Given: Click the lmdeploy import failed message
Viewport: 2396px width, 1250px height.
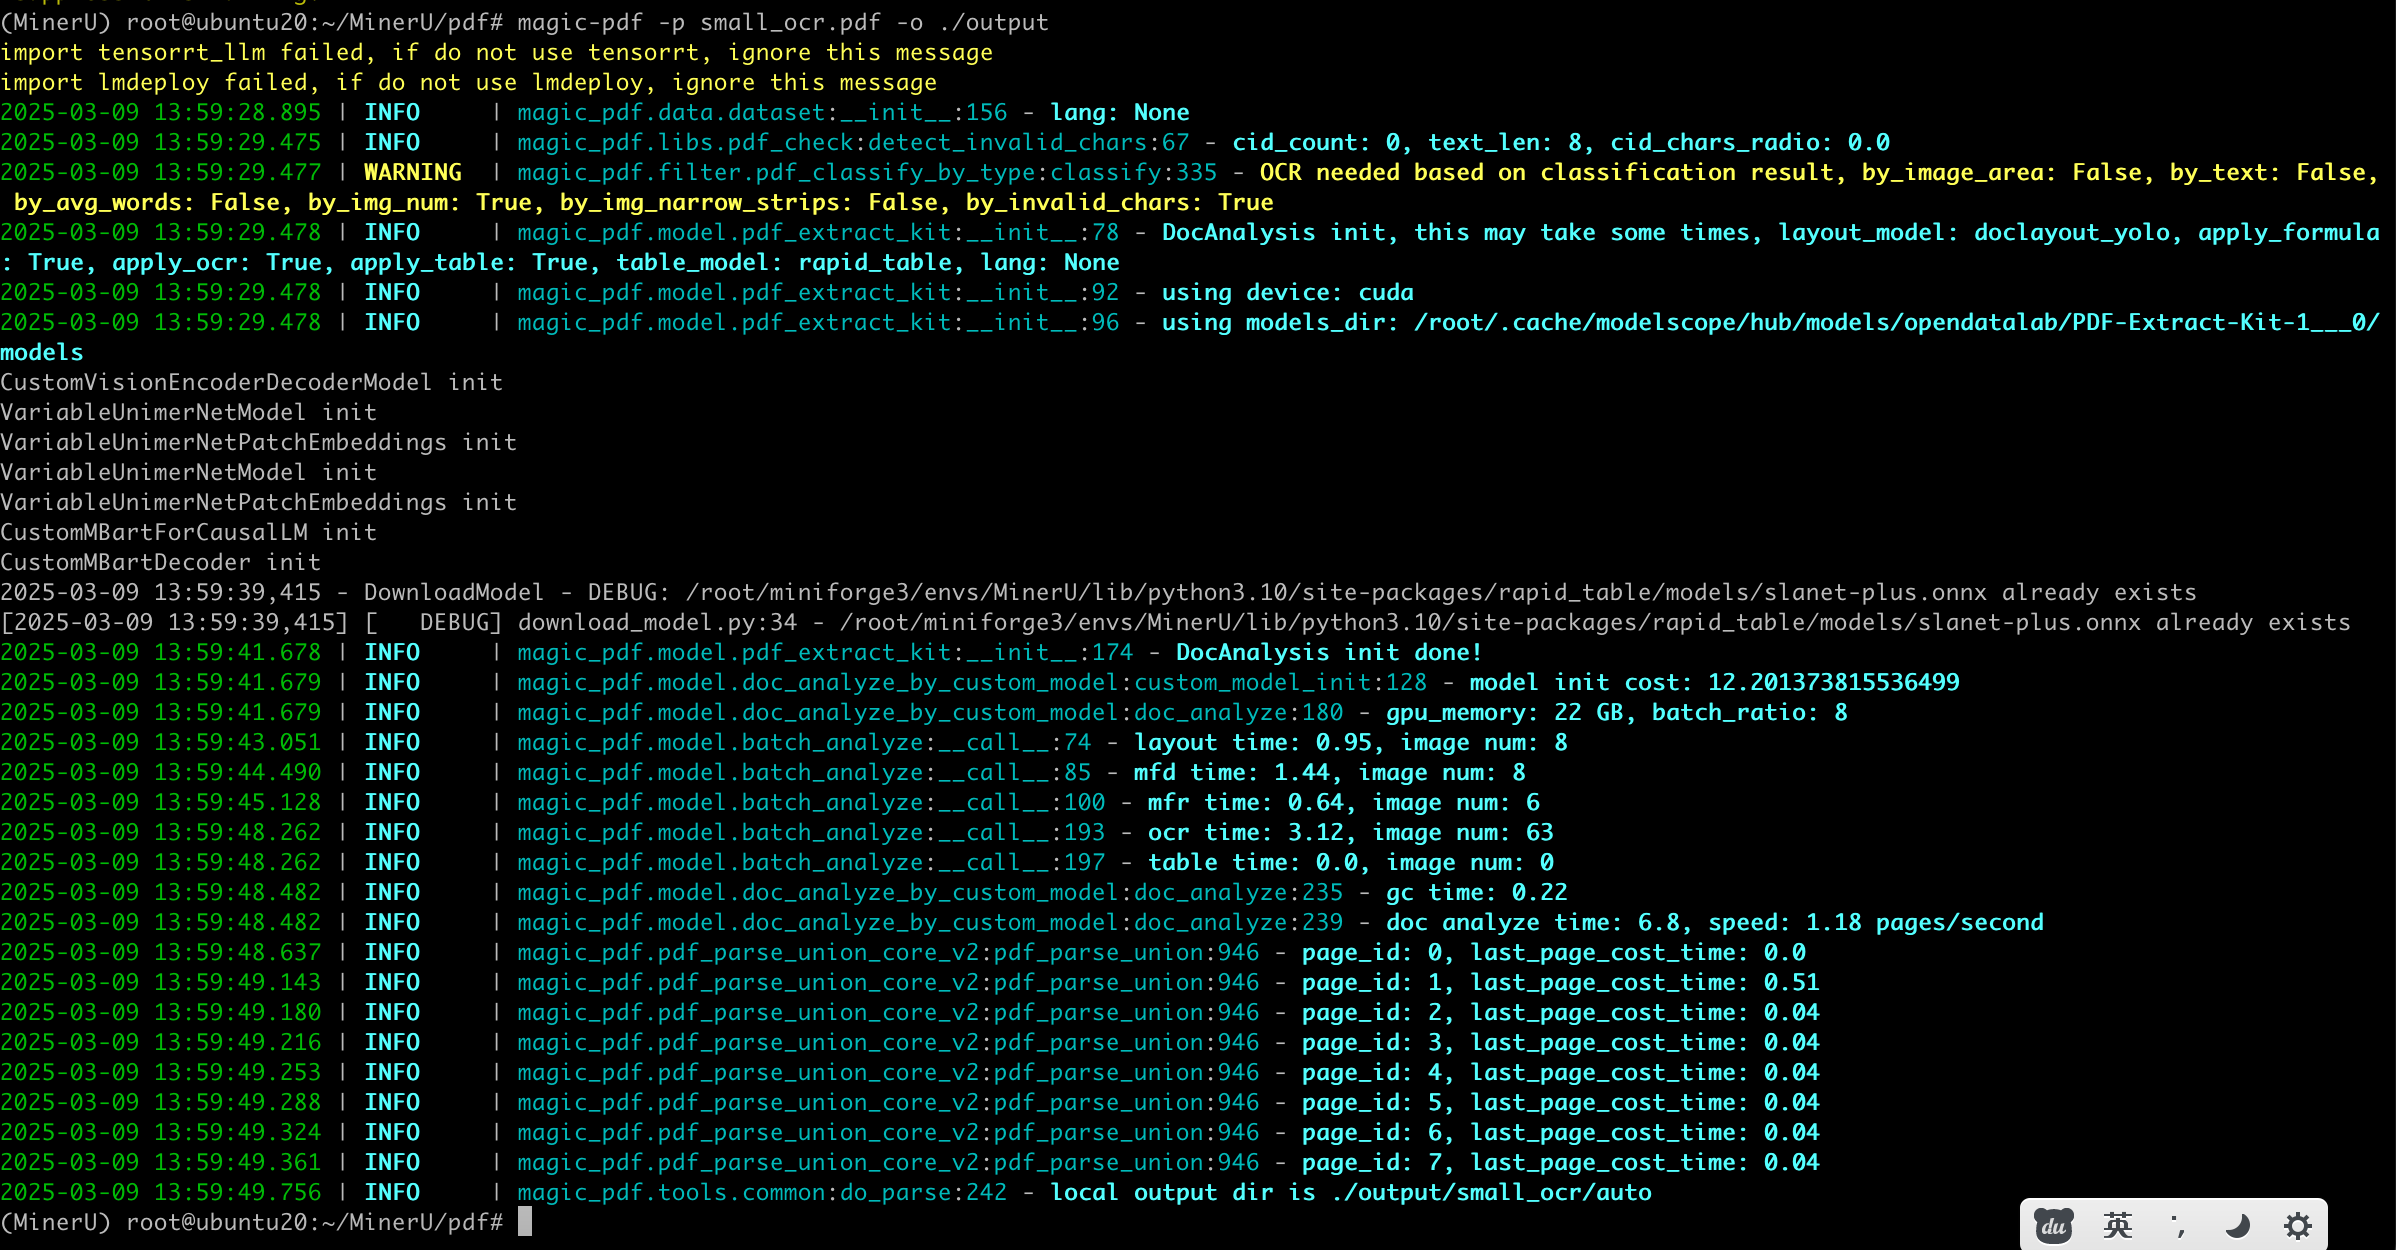Looking at the screenshot, I should (x=468, y=82).
